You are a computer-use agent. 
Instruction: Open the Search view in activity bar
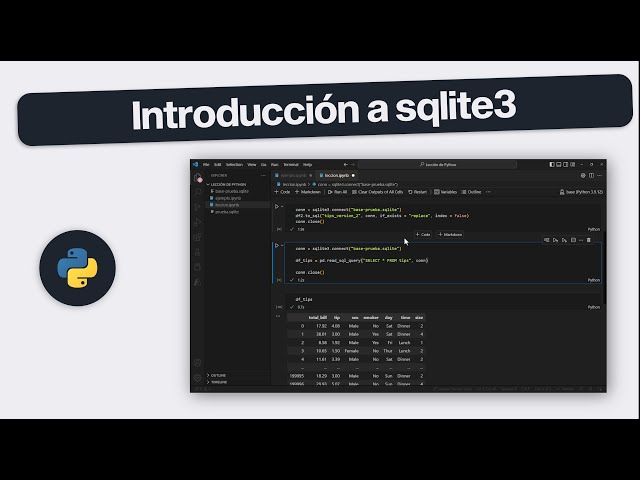click(198, 192)
